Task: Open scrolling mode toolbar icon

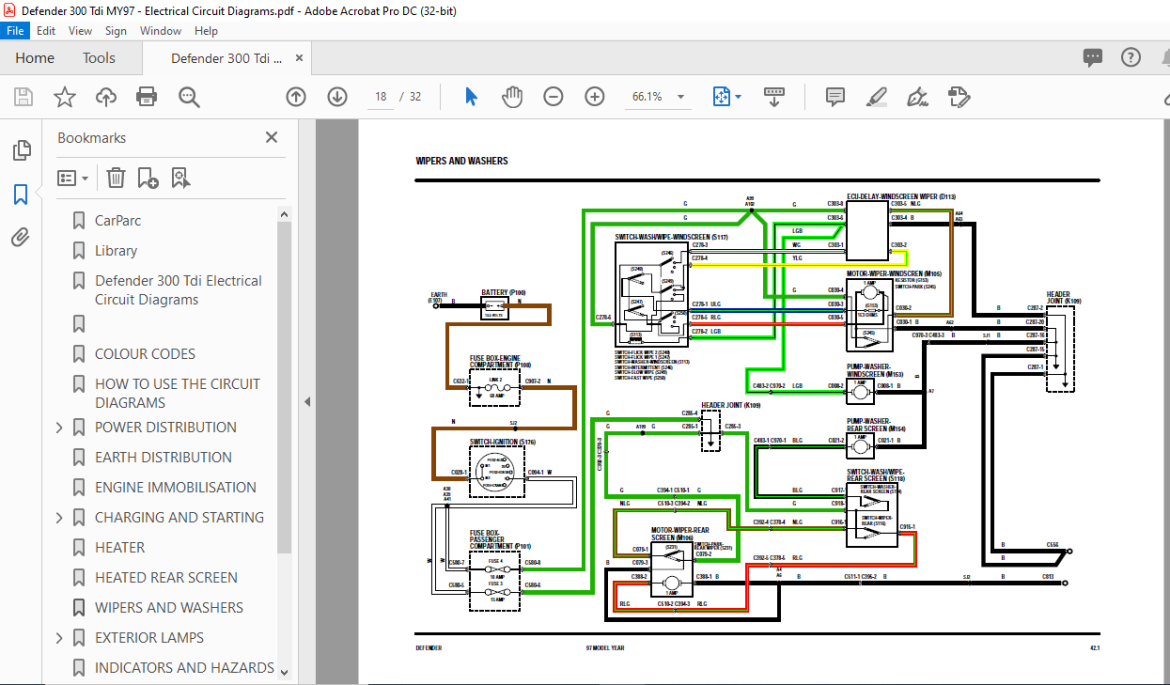Action: click(x=774, y=97)
